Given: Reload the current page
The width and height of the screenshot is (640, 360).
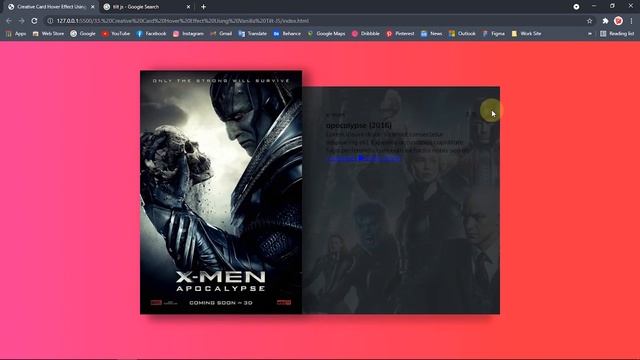Looking at the screenshot, I should tap(34, 20).
